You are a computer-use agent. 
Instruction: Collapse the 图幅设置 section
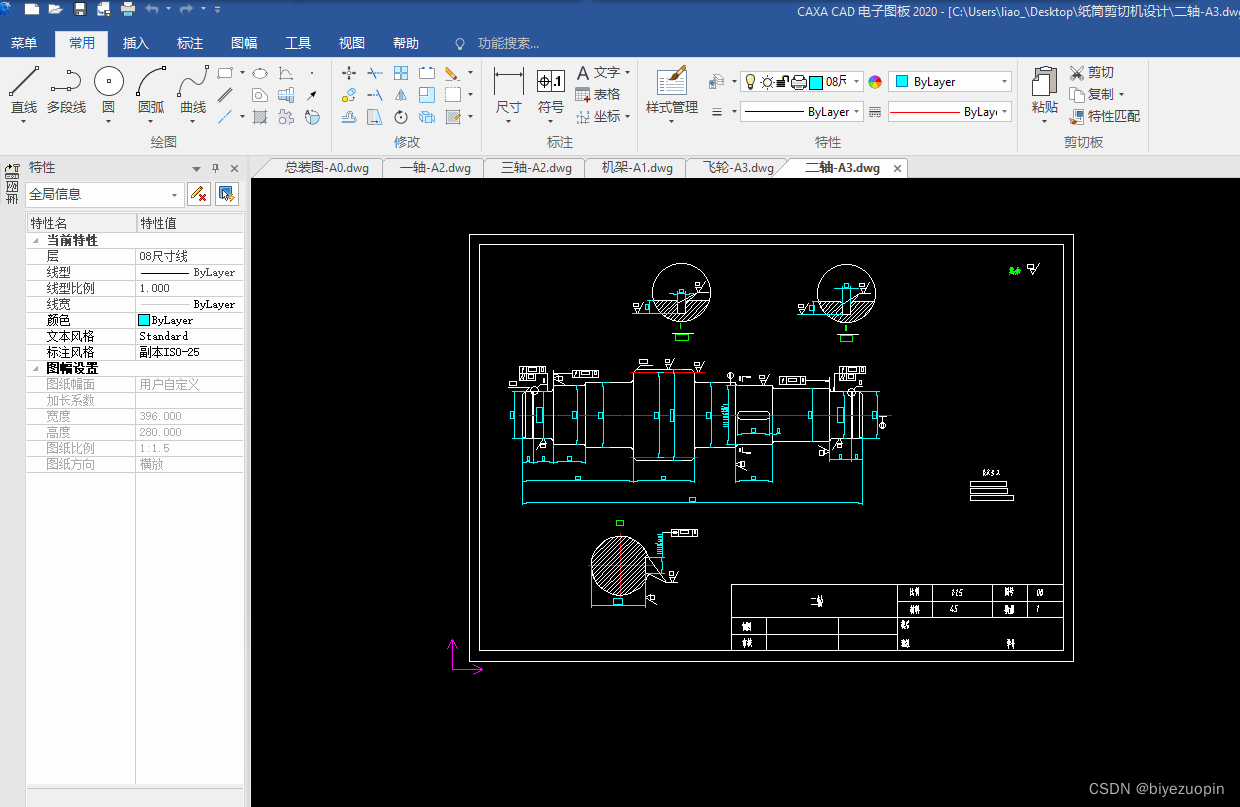[x=36, y=369]
